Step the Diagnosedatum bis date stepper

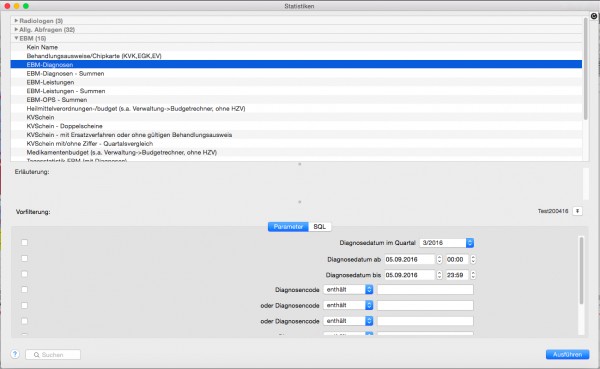(439, 275)
